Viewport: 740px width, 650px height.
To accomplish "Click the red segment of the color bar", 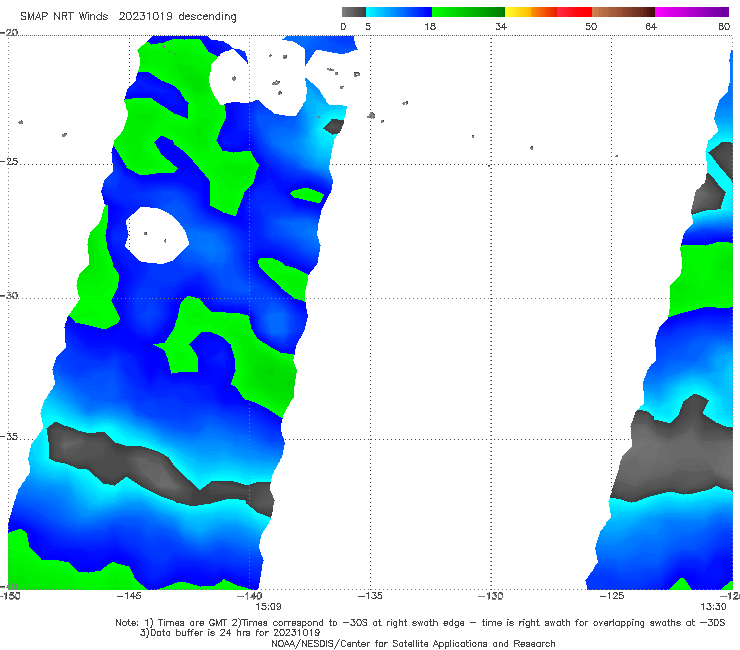I will [574, 12].
